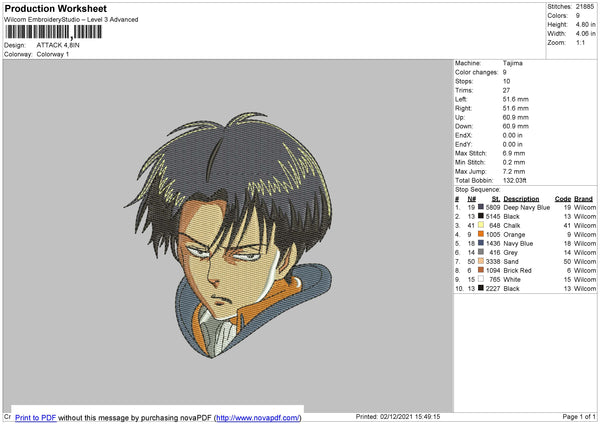Click the Height value '4.80 in'

pyautogui.click(x=585, y=24)
